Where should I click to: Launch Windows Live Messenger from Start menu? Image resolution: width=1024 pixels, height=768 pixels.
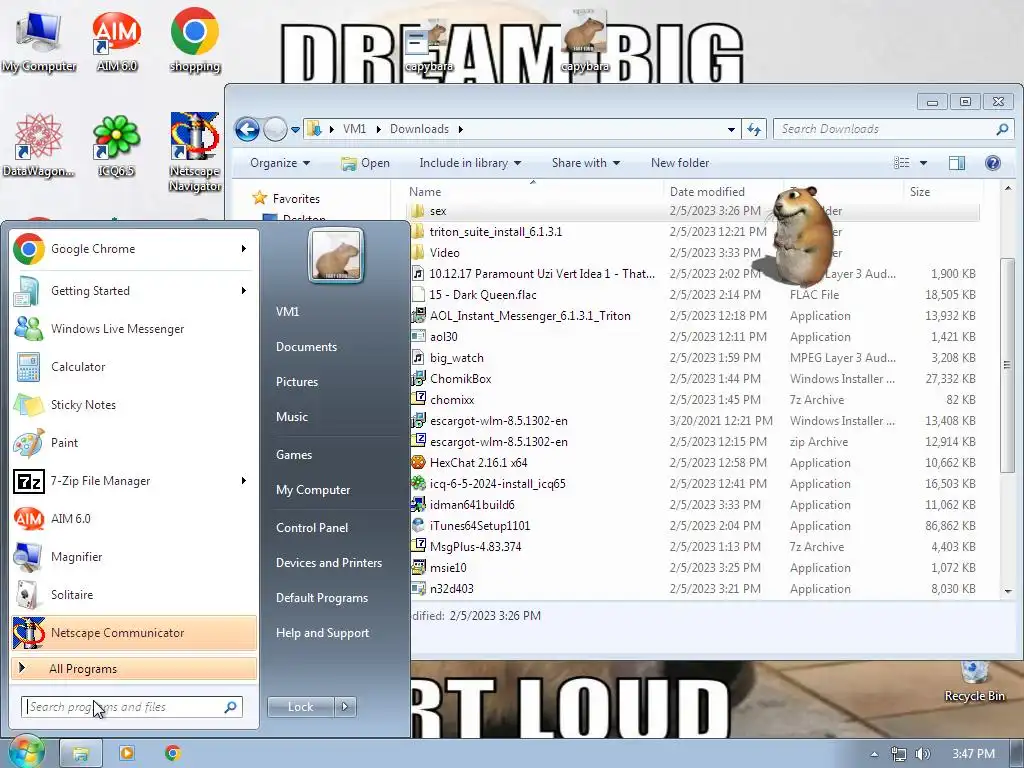[134, 328]
